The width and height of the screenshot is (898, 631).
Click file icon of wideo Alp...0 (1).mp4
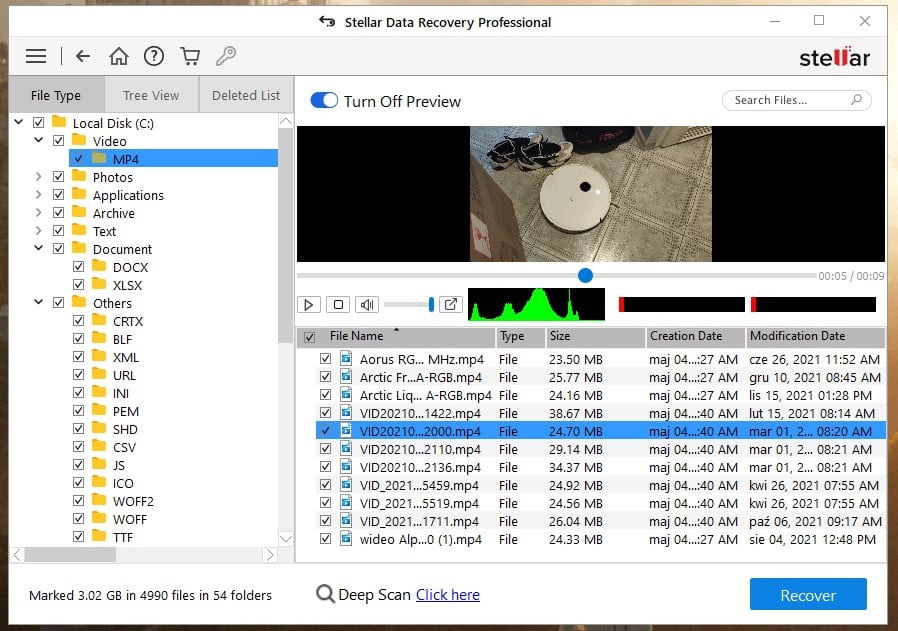(346, 539)
